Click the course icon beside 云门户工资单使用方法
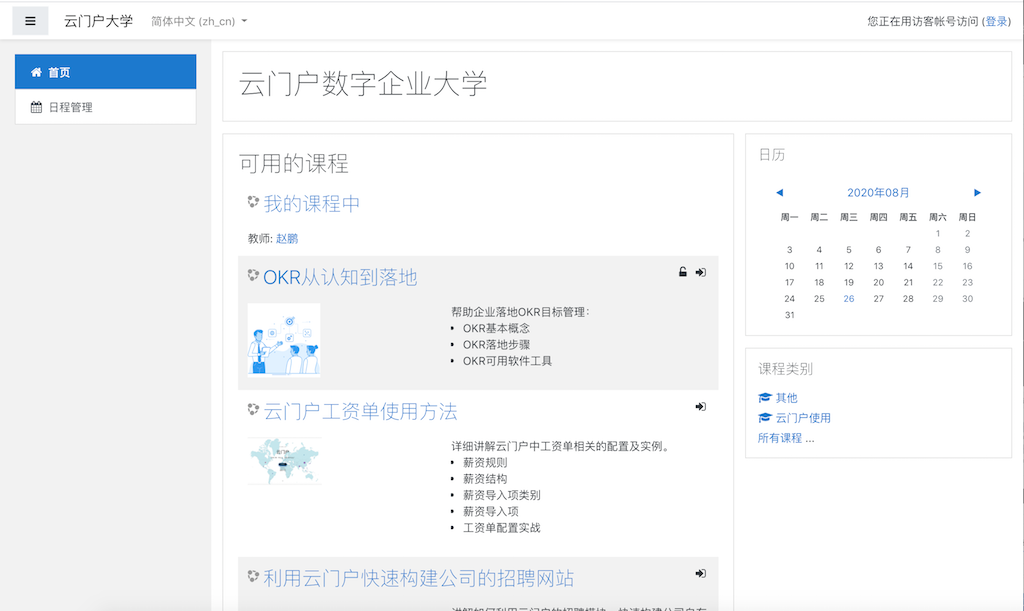The image size is (1024, 611). [253, 409]
